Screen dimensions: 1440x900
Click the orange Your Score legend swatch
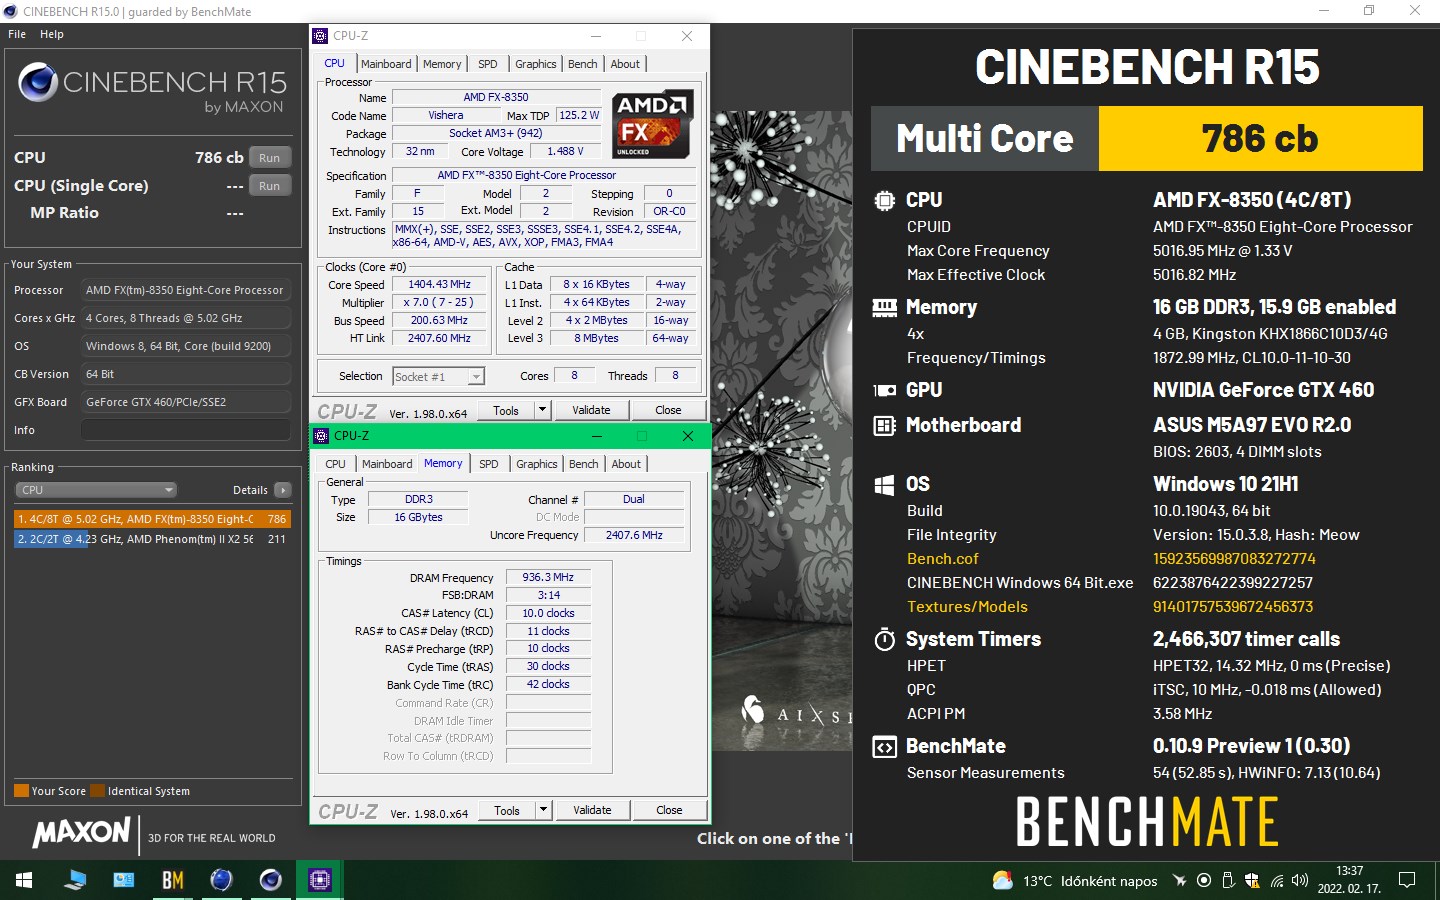pyautogui.click(x=21, y=791)
